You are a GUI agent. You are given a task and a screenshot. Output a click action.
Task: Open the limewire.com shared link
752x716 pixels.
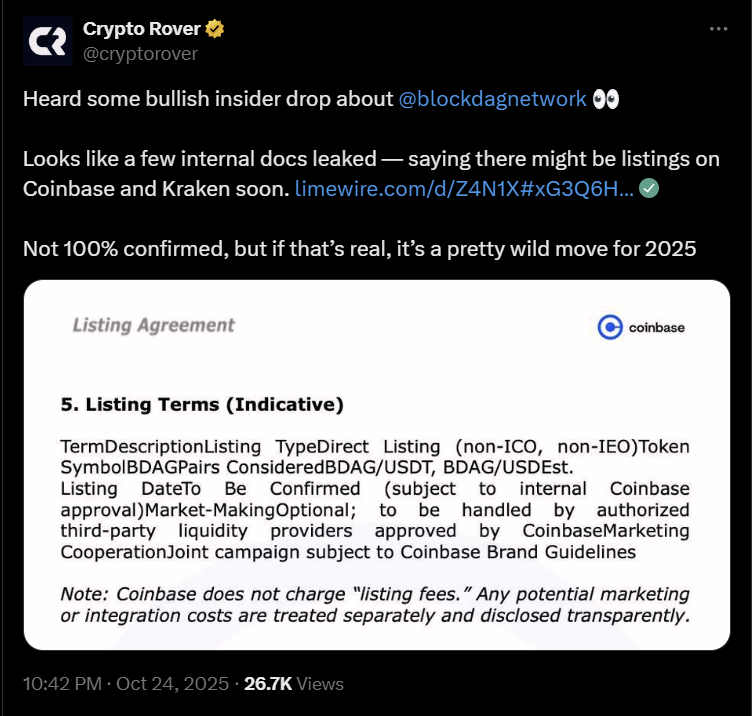[x=464, y=188]
